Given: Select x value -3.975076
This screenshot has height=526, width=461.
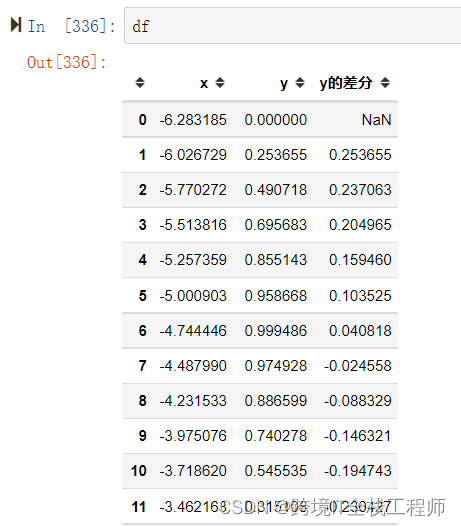Looking at the screenshot, I should [x=193, y=436].
